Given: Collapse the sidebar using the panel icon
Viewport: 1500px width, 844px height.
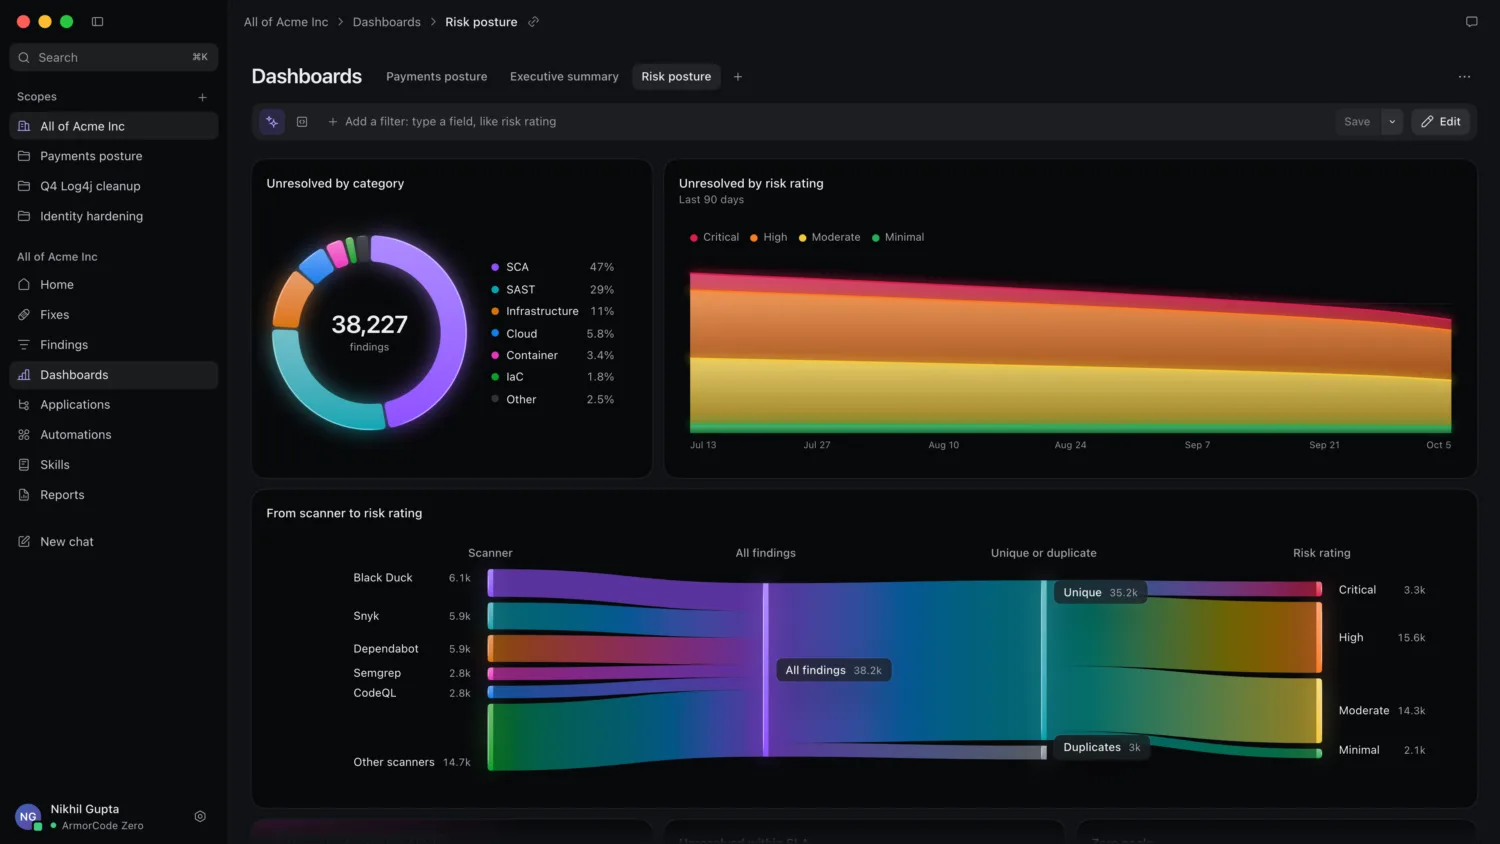Looking at the screenshot, I should click(x=97, y=21).
